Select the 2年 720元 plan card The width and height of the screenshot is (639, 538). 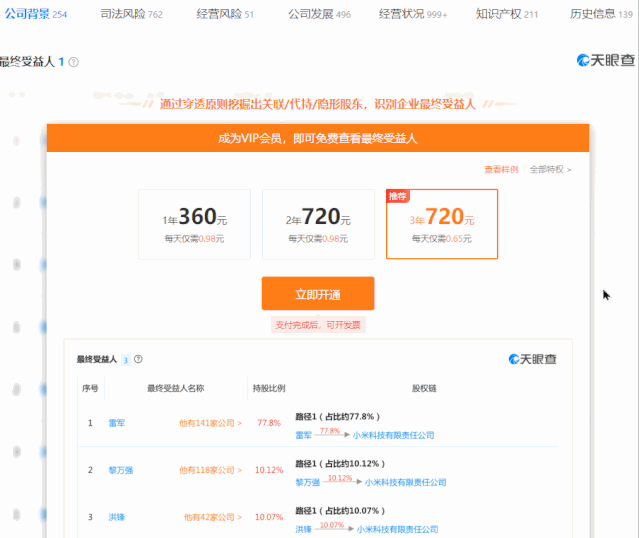(318, 224)
